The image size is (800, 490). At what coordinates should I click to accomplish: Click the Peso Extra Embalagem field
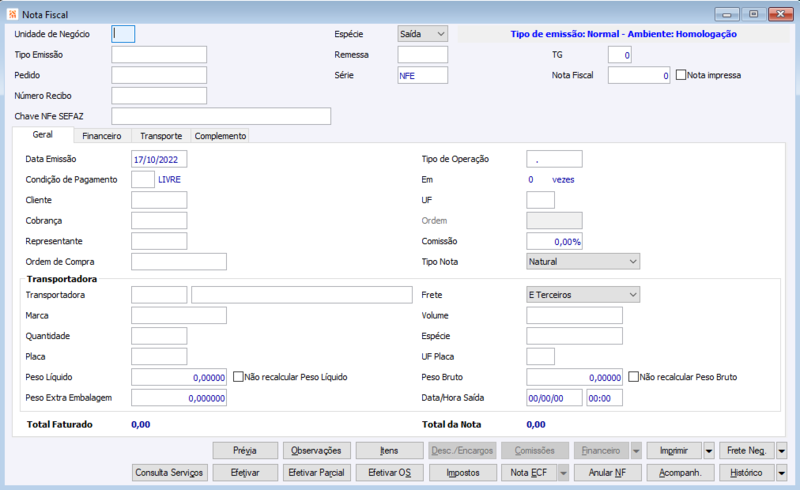179,398
